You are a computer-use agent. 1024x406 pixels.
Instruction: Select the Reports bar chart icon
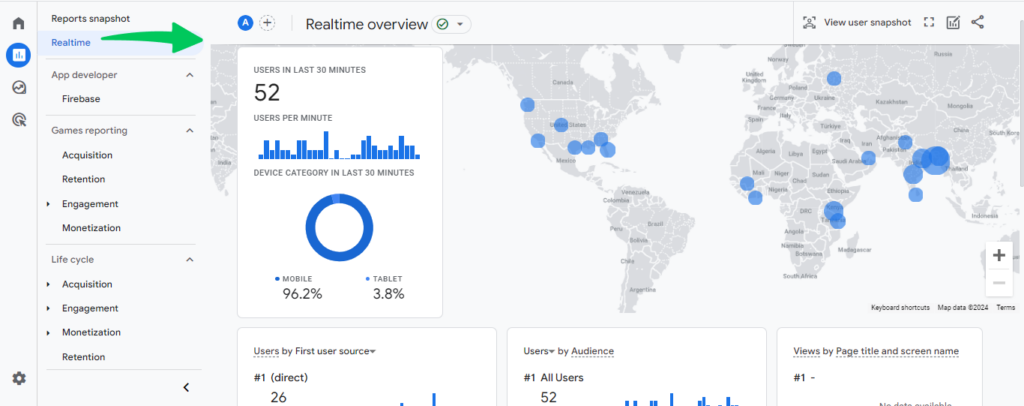click(x=18, y=55)
